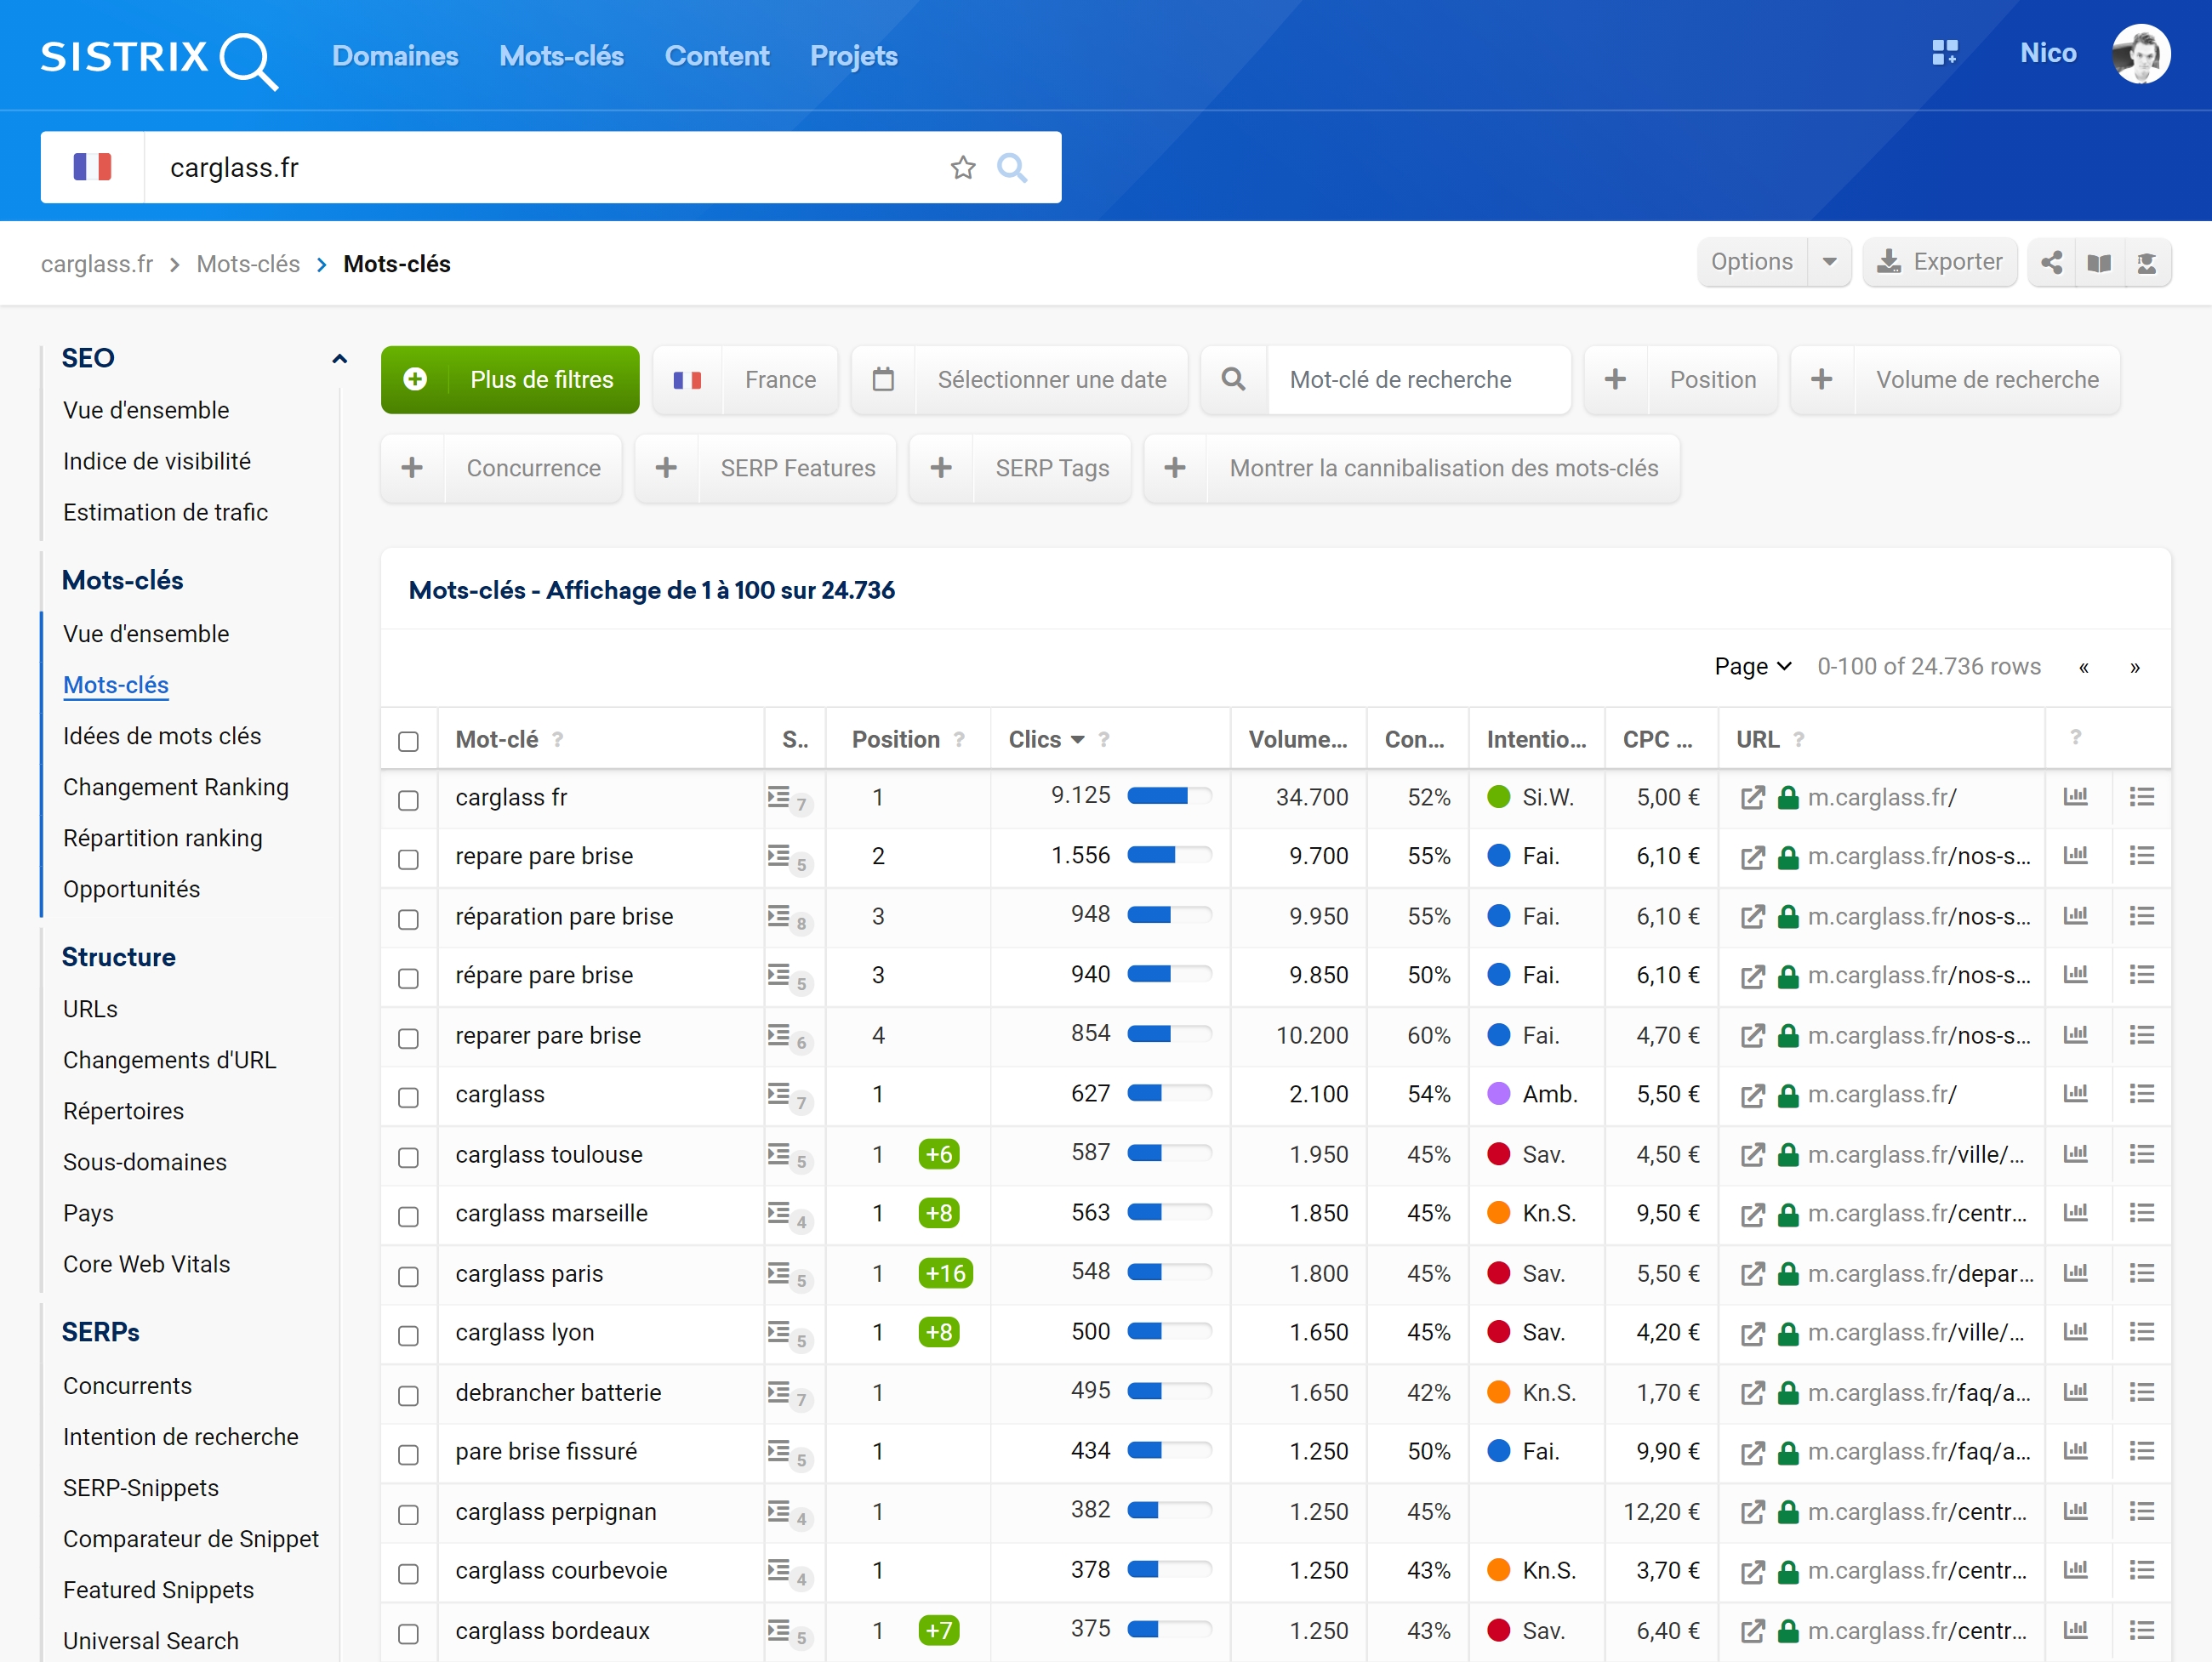Open SERP view icon for debrancher batterie row
The height and width of the screenshot is (1662, 2212).
click(x=779, y=1392)
